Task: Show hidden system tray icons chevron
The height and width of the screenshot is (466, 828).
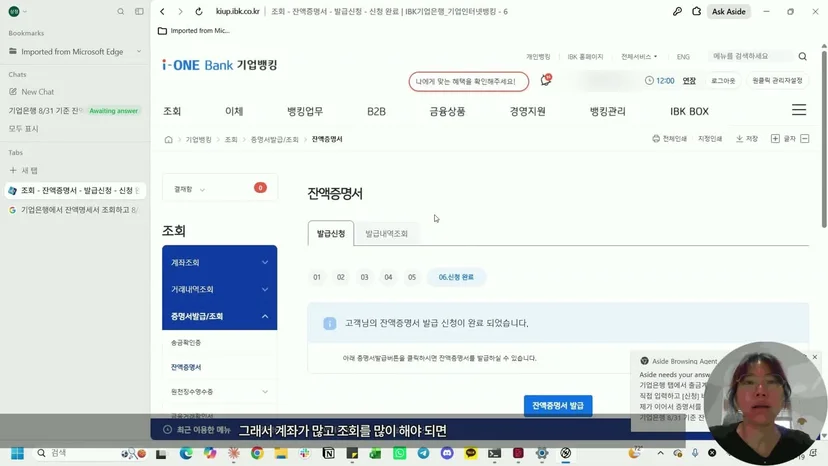Action: 660,453
